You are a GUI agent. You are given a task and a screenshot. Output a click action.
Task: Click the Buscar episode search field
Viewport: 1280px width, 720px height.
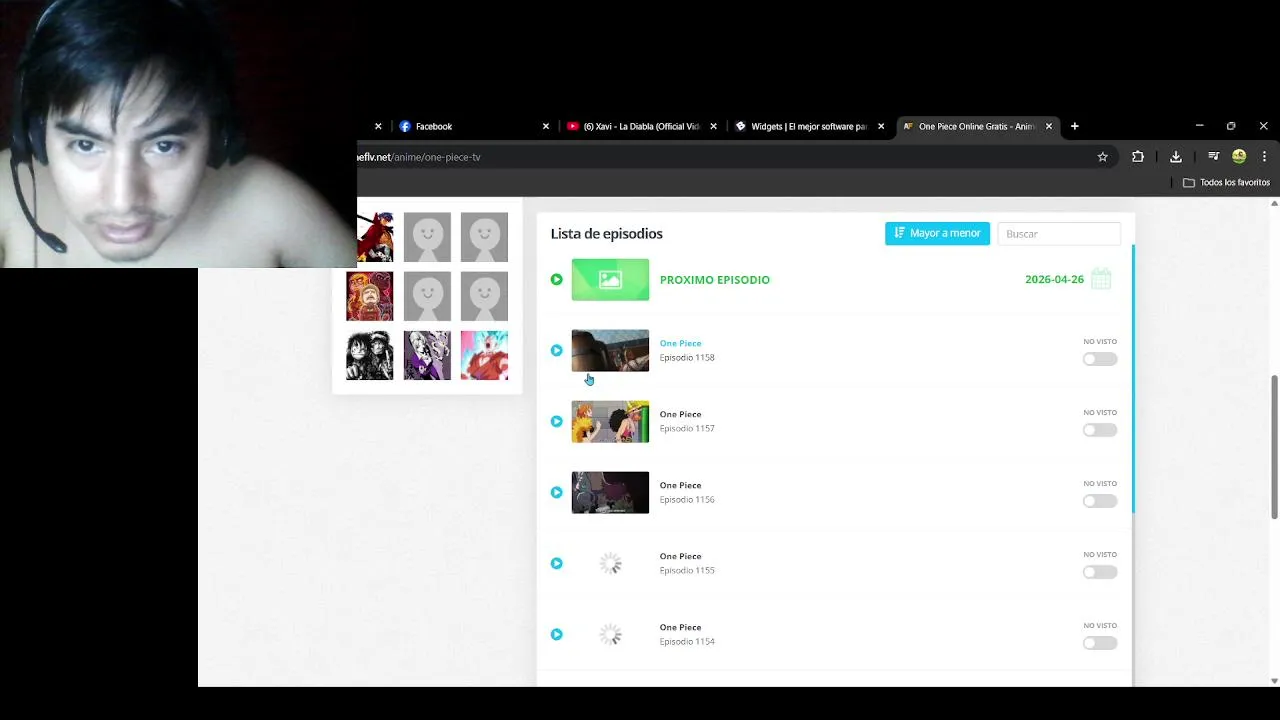click(1059, 233)
